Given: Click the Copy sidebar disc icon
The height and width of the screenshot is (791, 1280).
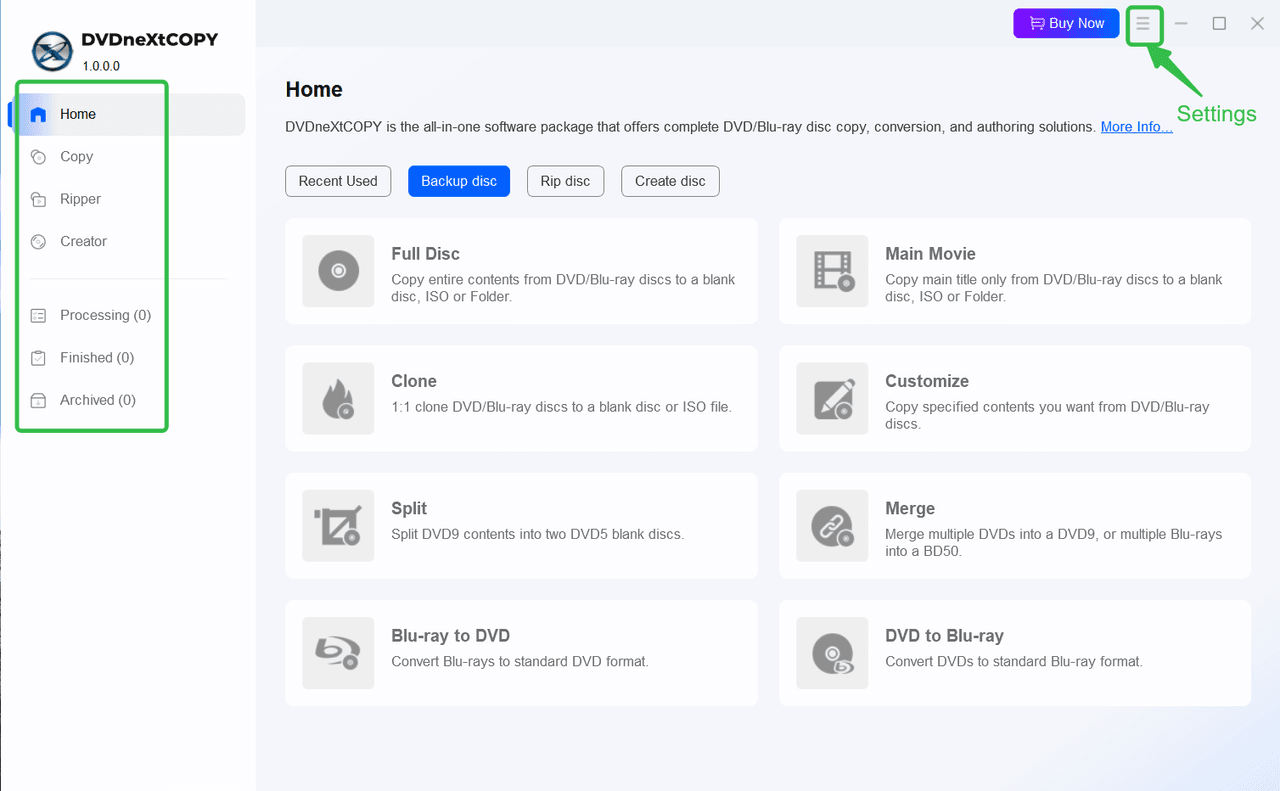Looking at the screenshot, I should pos(38,157).
